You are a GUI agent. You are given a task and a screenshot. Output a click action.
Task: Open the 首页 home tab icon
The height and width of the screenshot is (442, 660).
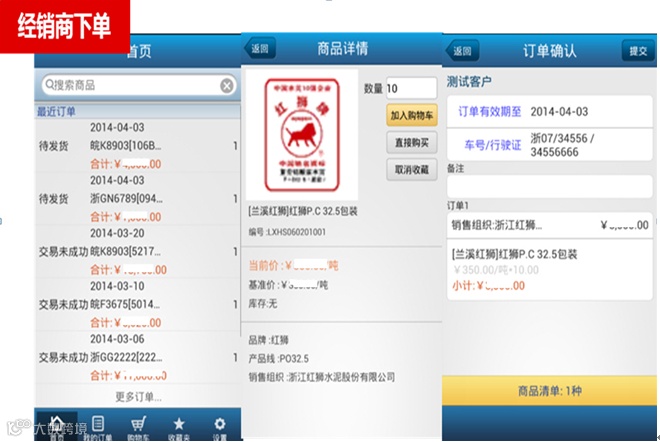tap(57, 426)
